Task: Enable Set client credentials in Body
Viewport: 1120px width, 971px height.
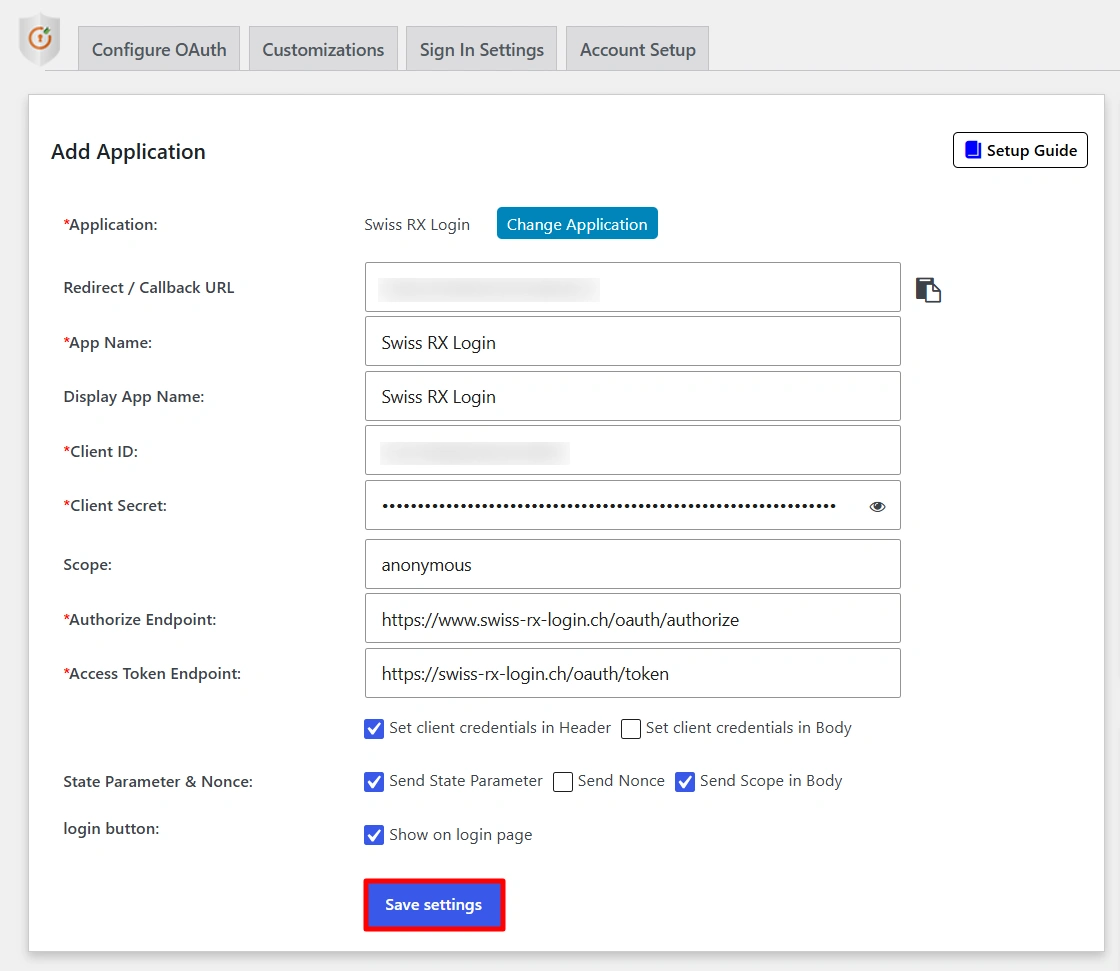Action: point(631,729)
